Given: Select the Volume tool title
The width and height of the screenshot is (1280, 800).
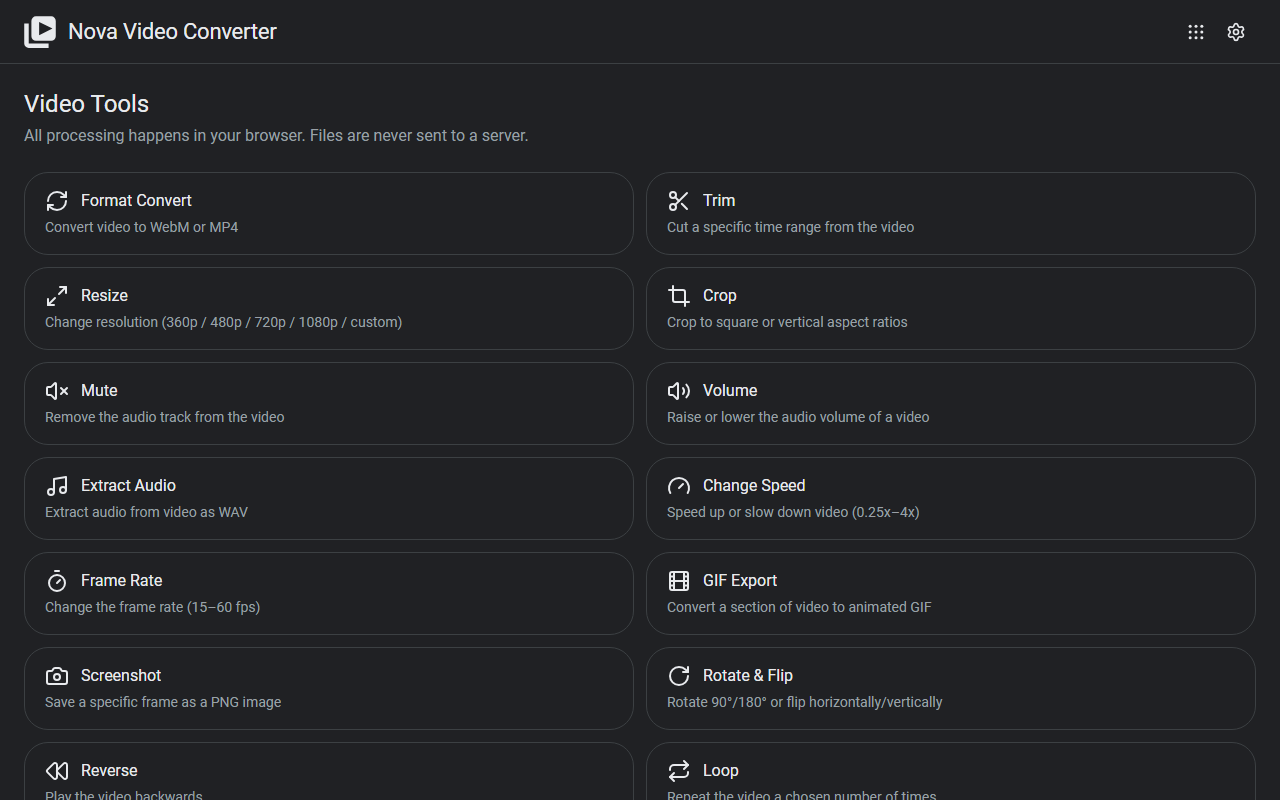Looking at the screenshot, I should [730, 390].
